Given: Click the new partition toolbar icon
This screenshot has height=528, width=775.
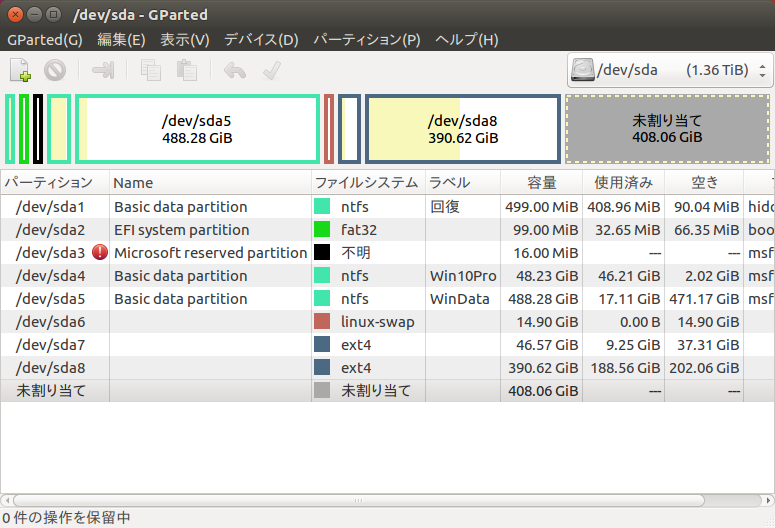Looking at the screenshot, I should pos(20,71).
